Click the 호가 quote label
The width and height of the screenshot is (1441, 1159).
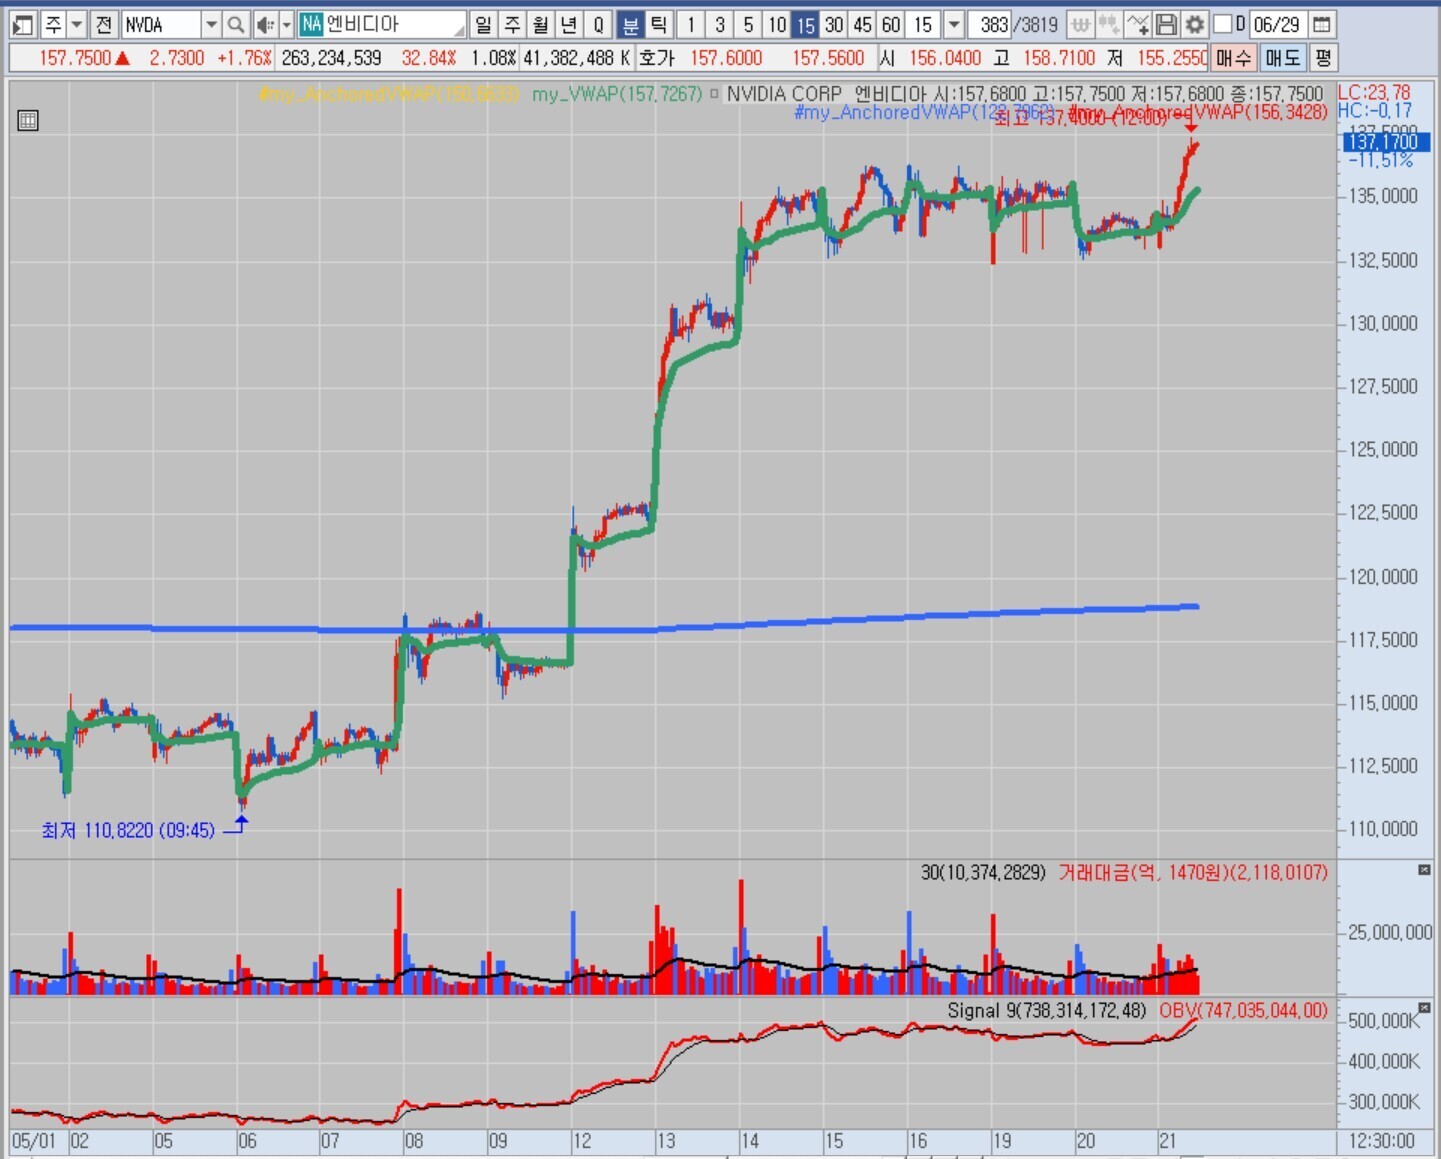point(657,58)
